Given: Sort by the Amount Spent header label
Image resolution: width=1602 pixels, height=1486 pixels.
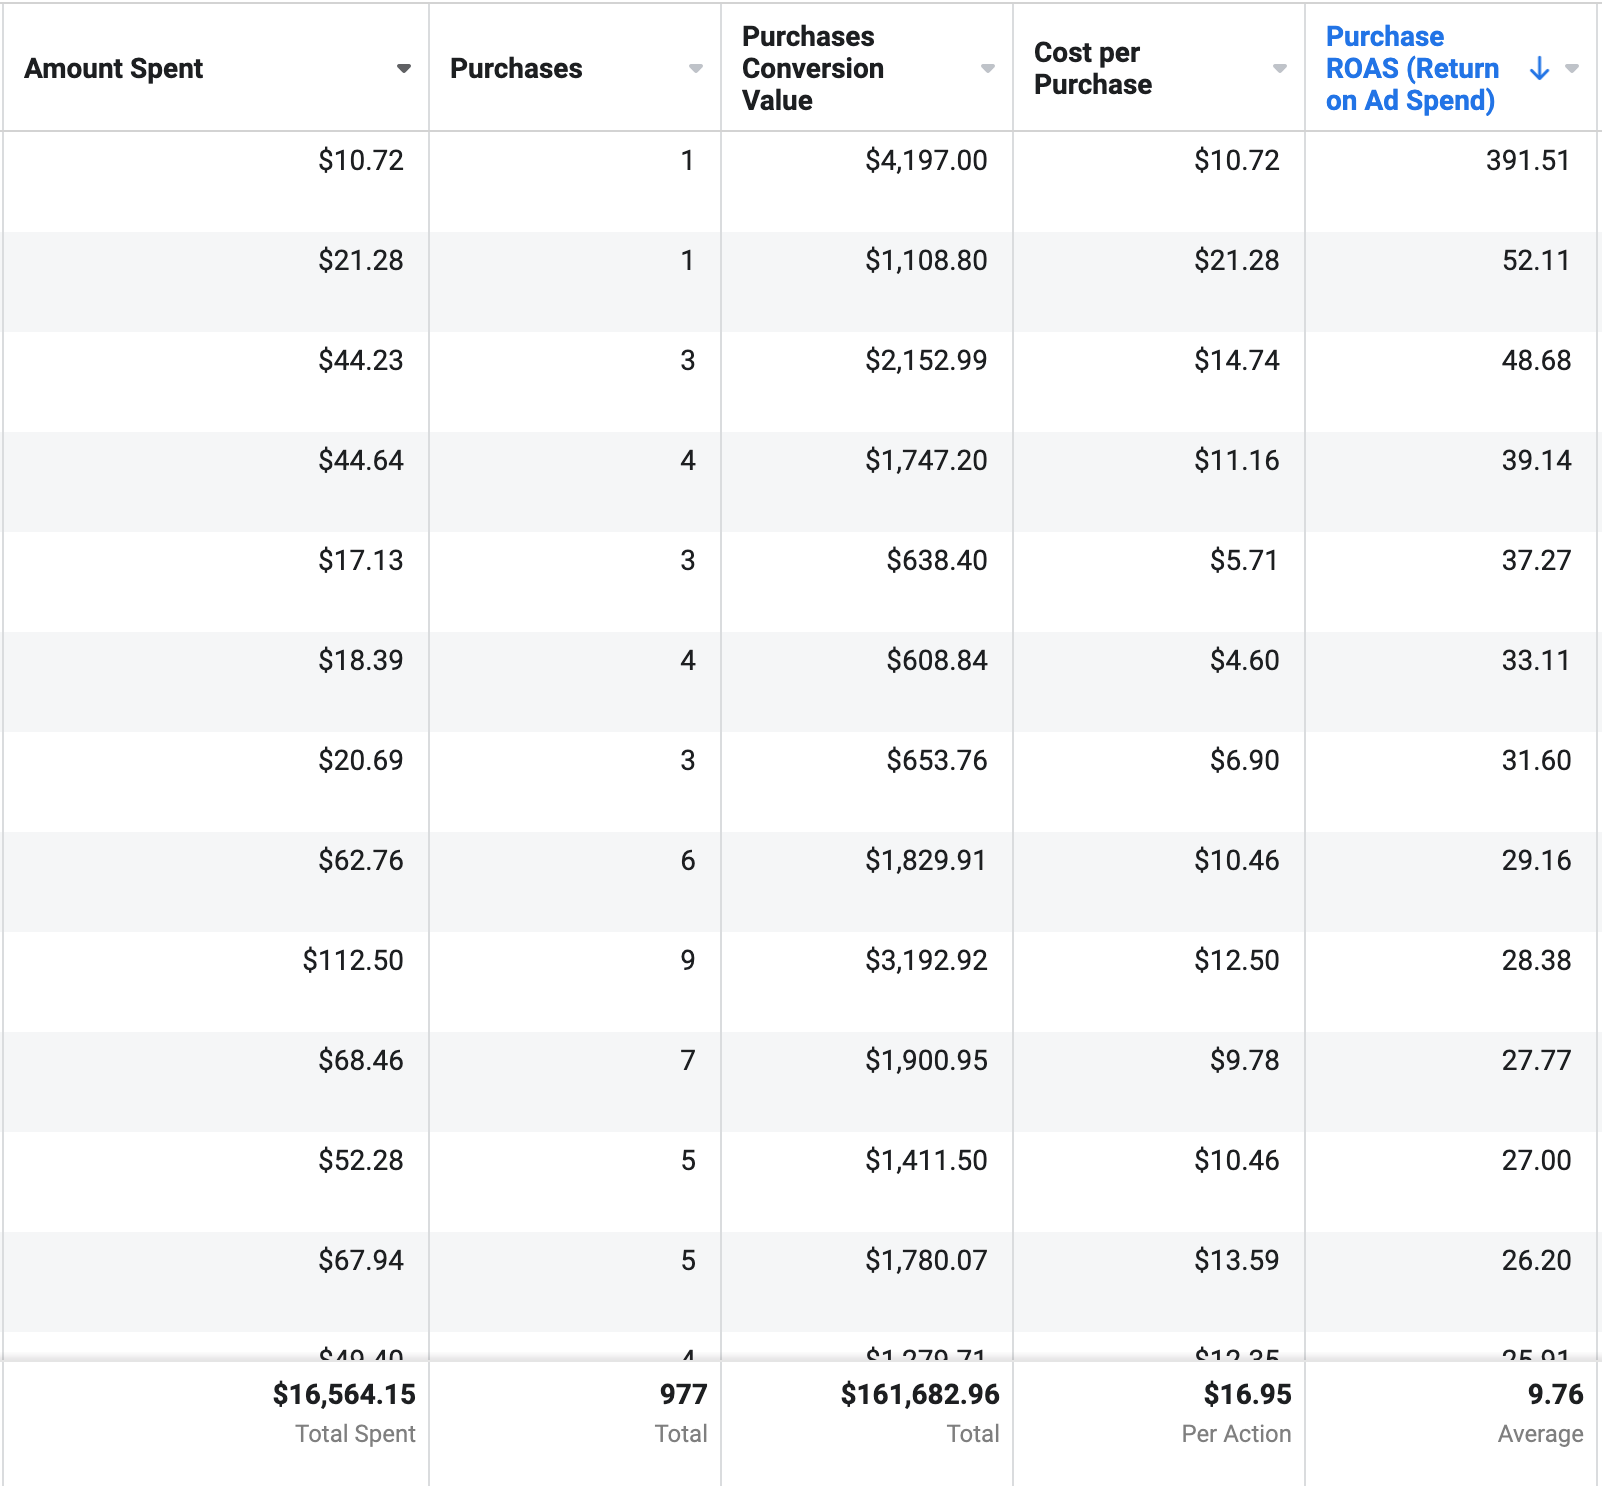Looking at the screenshot, I should click(x=113, y=68).
